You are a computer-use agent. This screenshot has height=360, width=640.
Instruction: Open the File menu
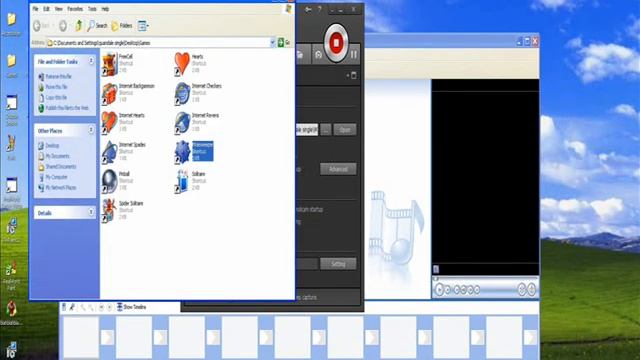point(36,9)
